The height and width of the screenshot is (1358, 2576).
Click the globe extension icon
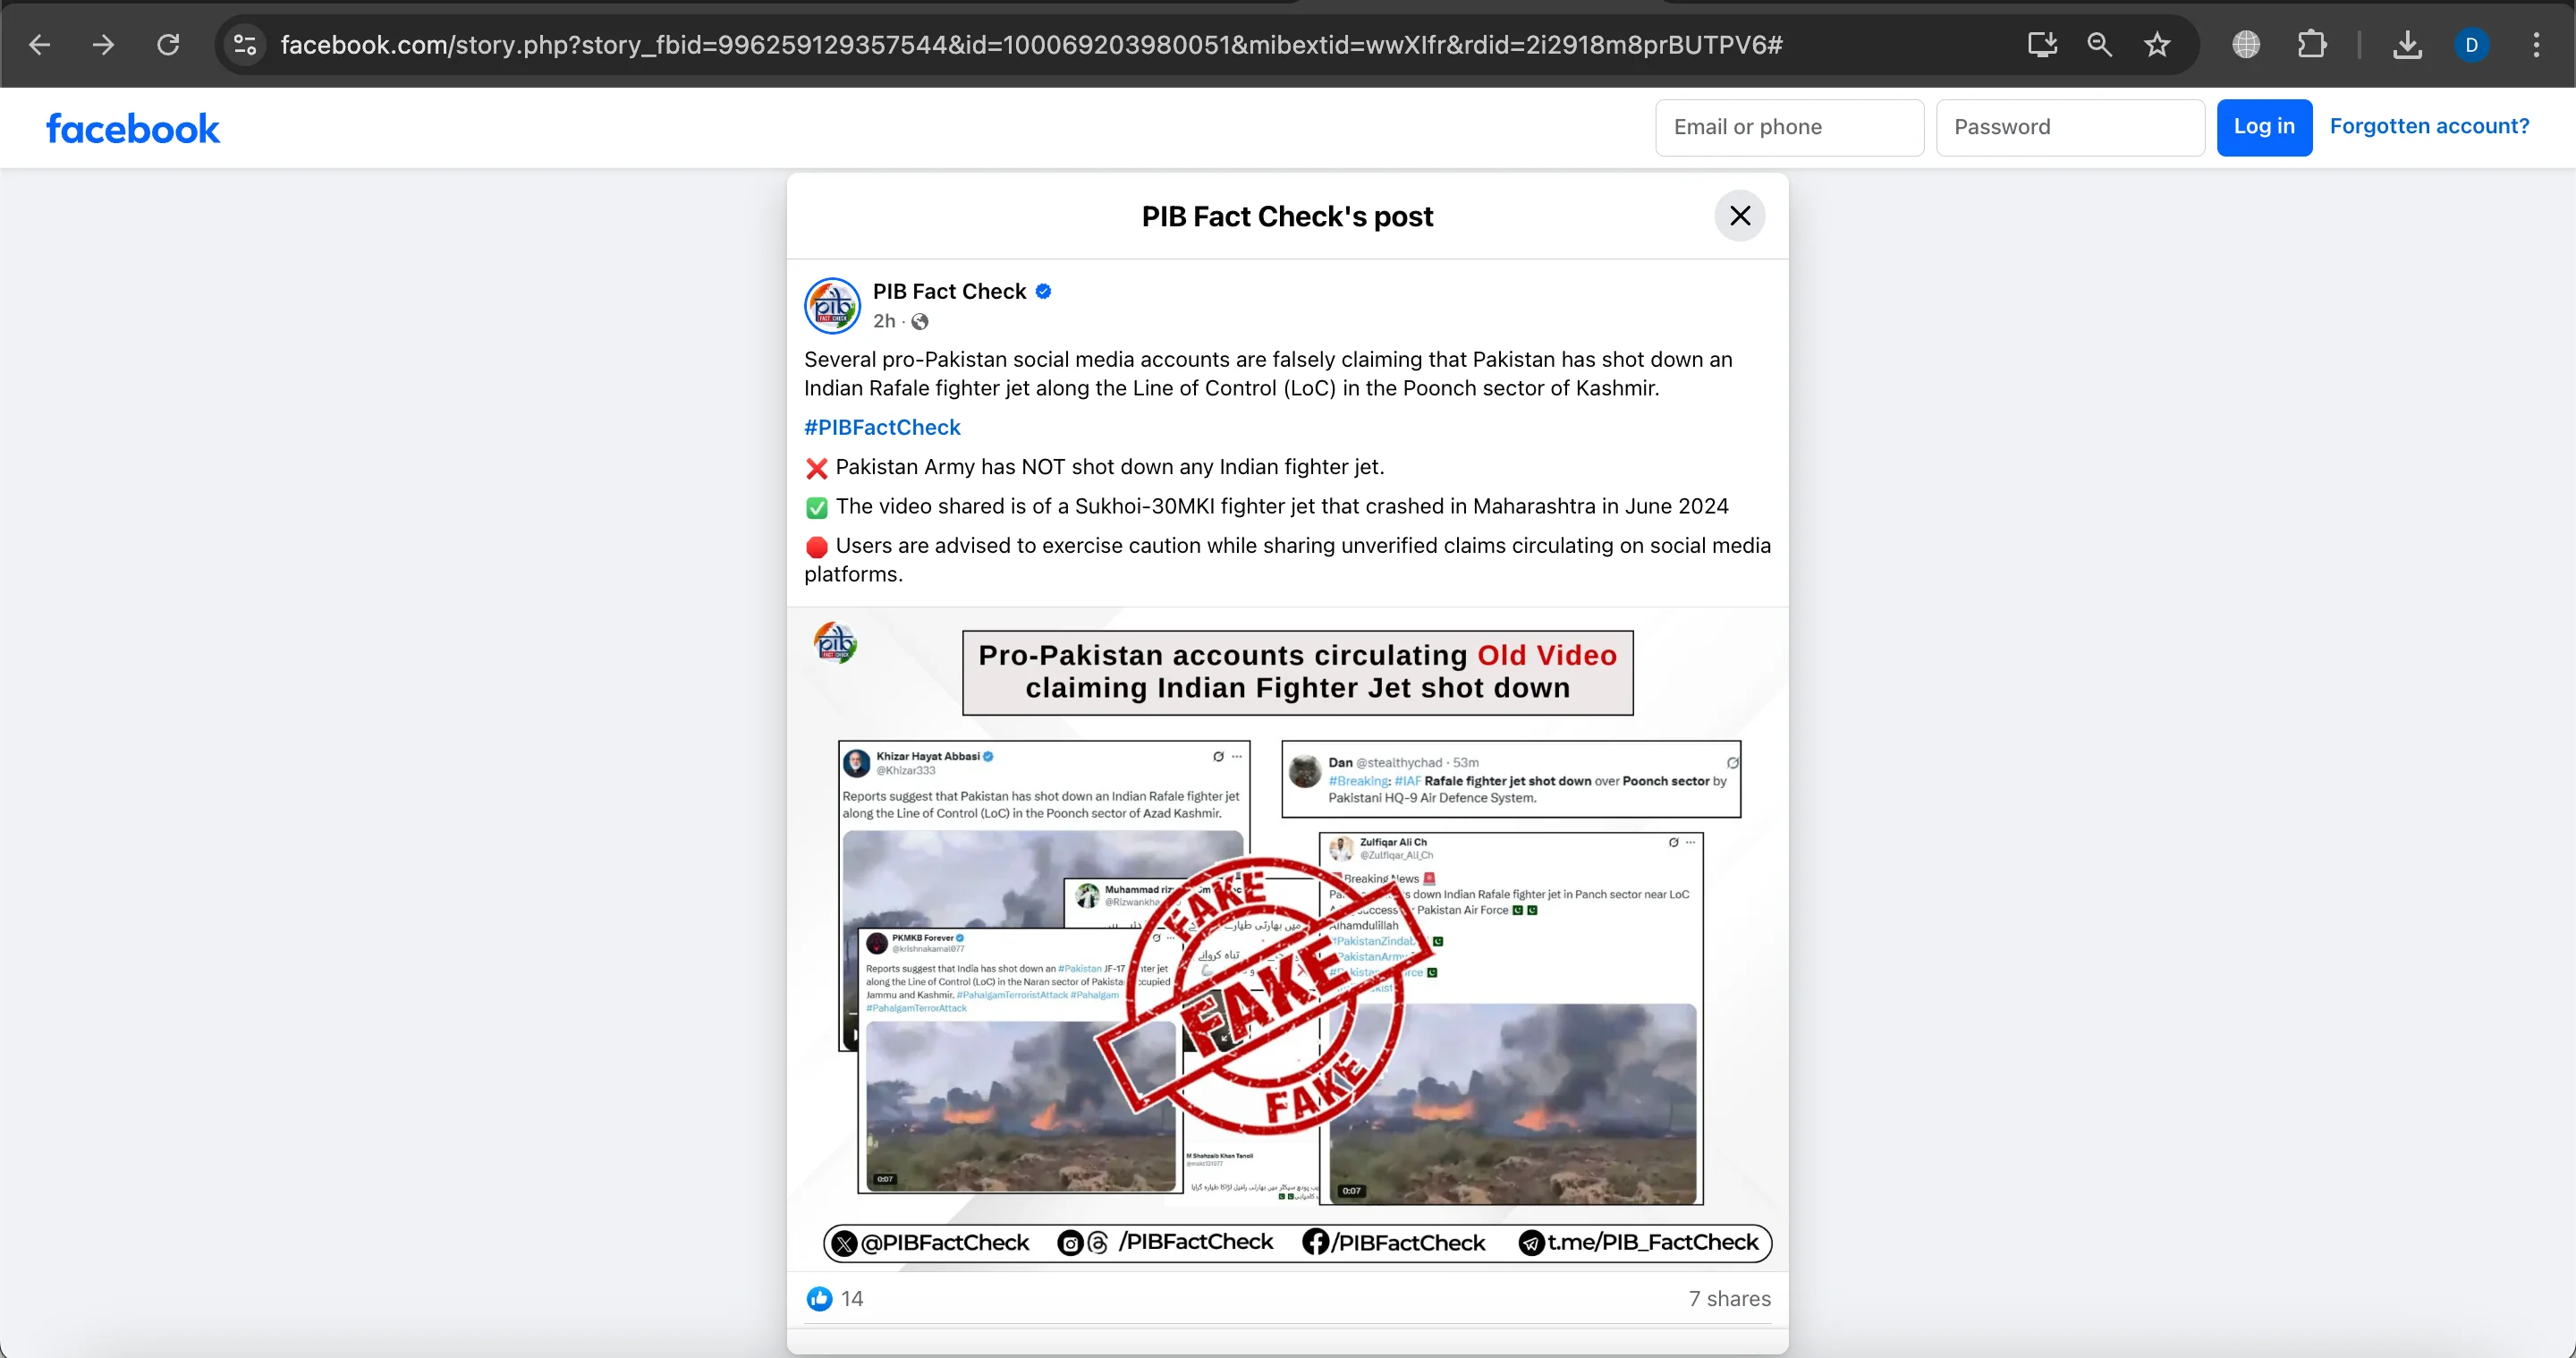pos(2246,45)
